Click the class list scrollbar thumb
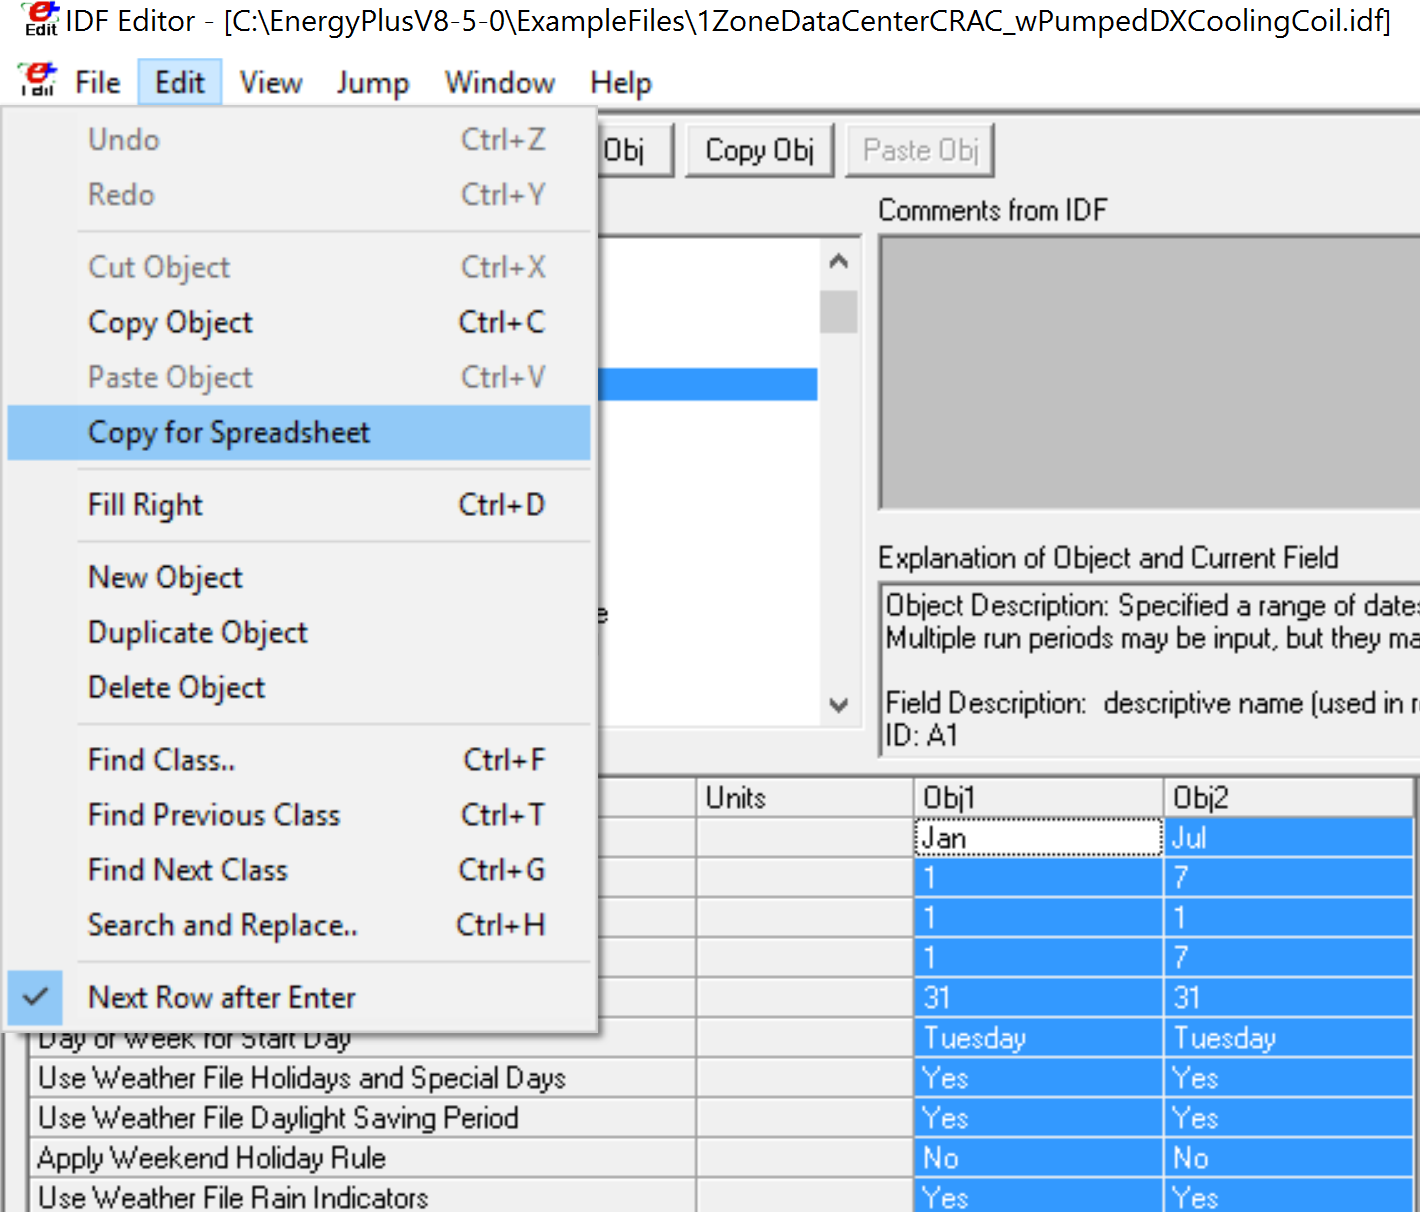Screen dimensions: 1420x1212 click(x=838, y=311)
